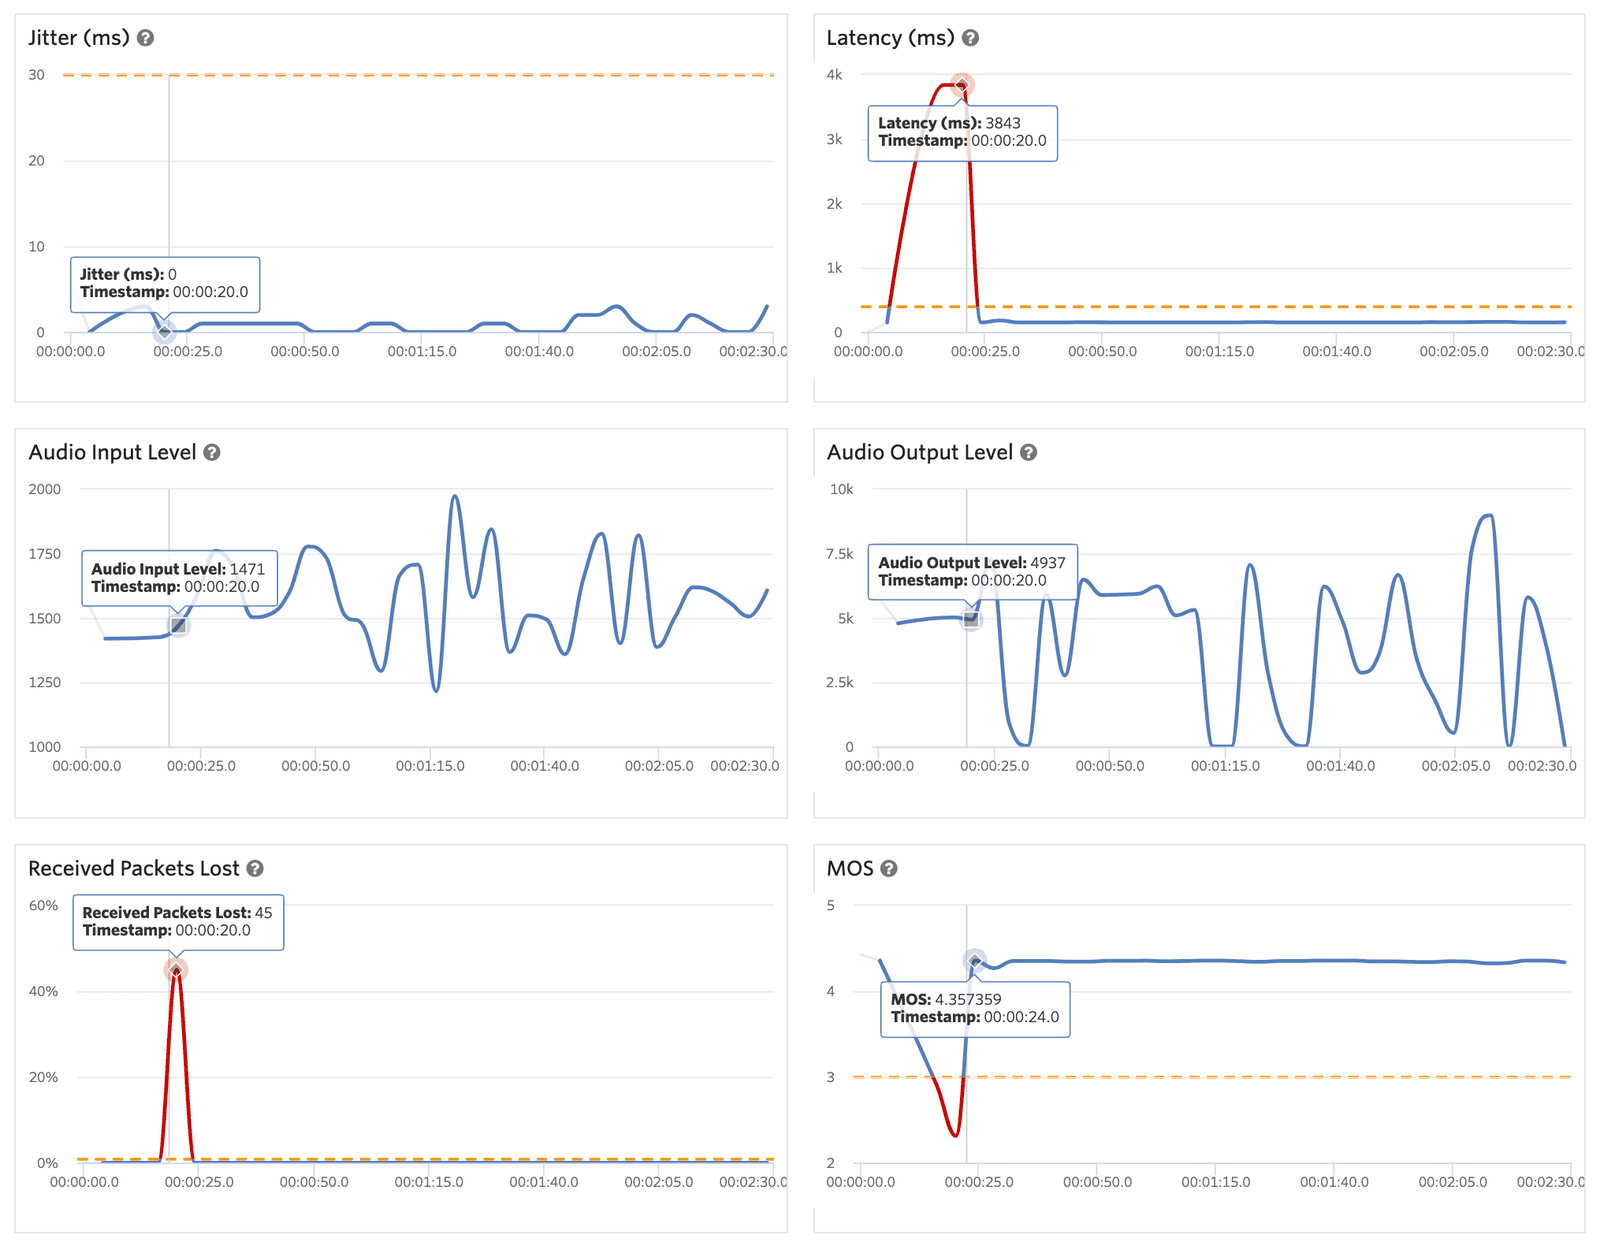The height and width of the screenshot is (1246, 1600).
Task: Click the MOS chart title text
Action: click(x=852, y=869)
